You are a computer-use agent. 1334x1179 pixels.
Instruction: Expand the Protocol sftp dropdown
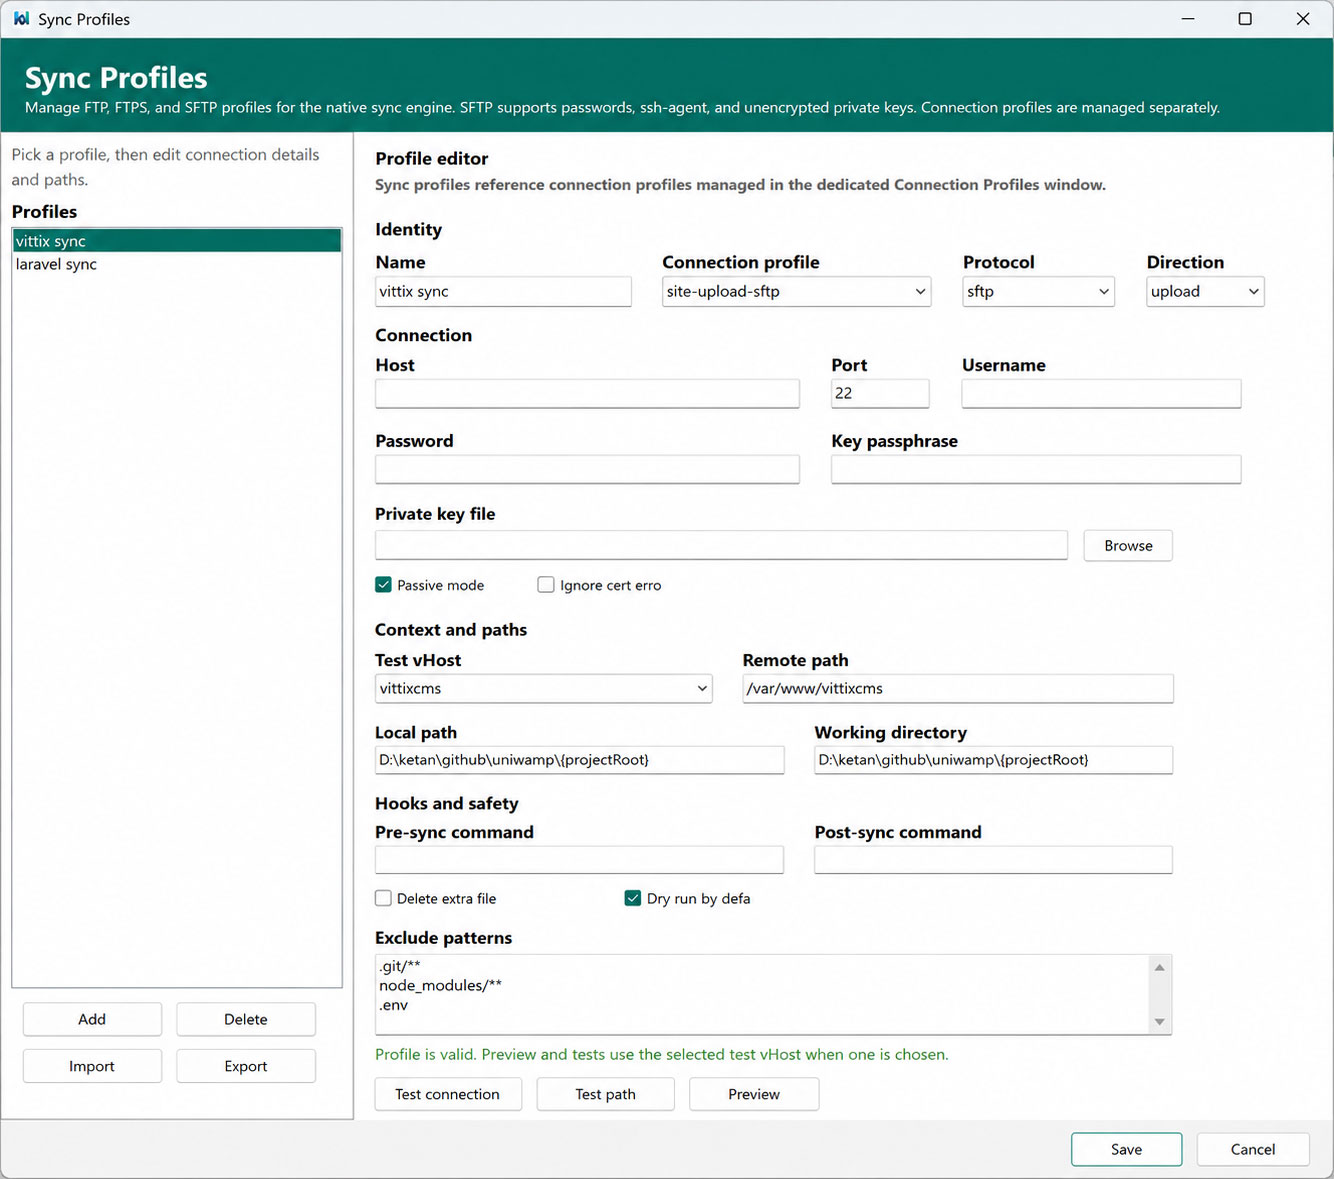pos(1038,292)
